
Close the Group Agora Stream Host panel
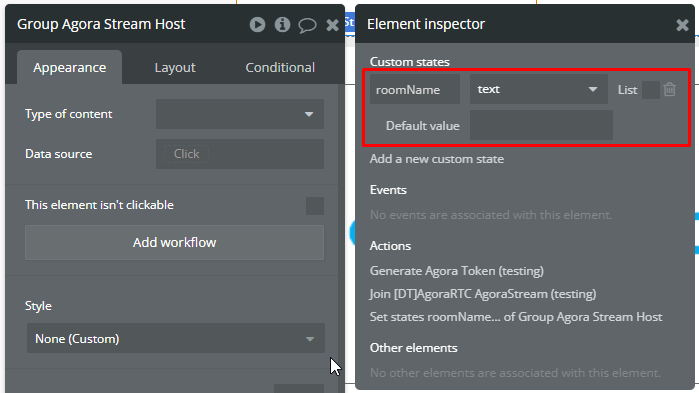click(x=332, y=25)
